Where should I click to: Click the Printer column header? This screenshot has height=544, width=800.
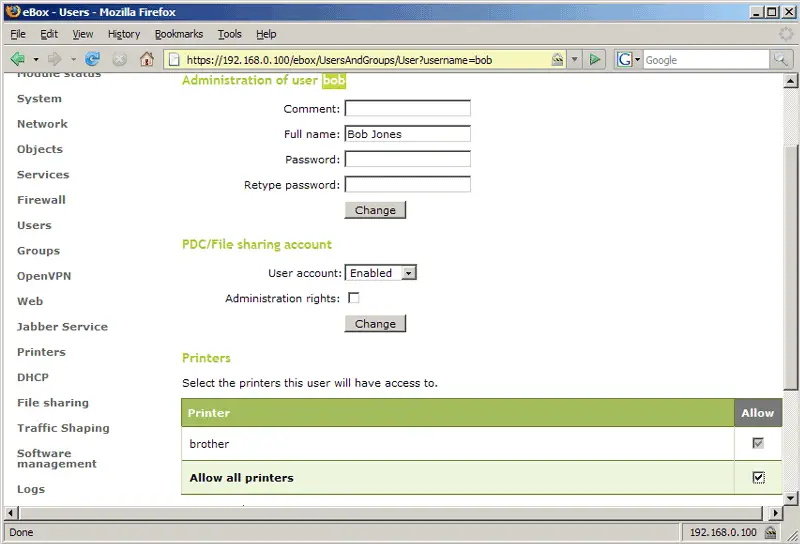pyautogui.click(x=458, y=412)
